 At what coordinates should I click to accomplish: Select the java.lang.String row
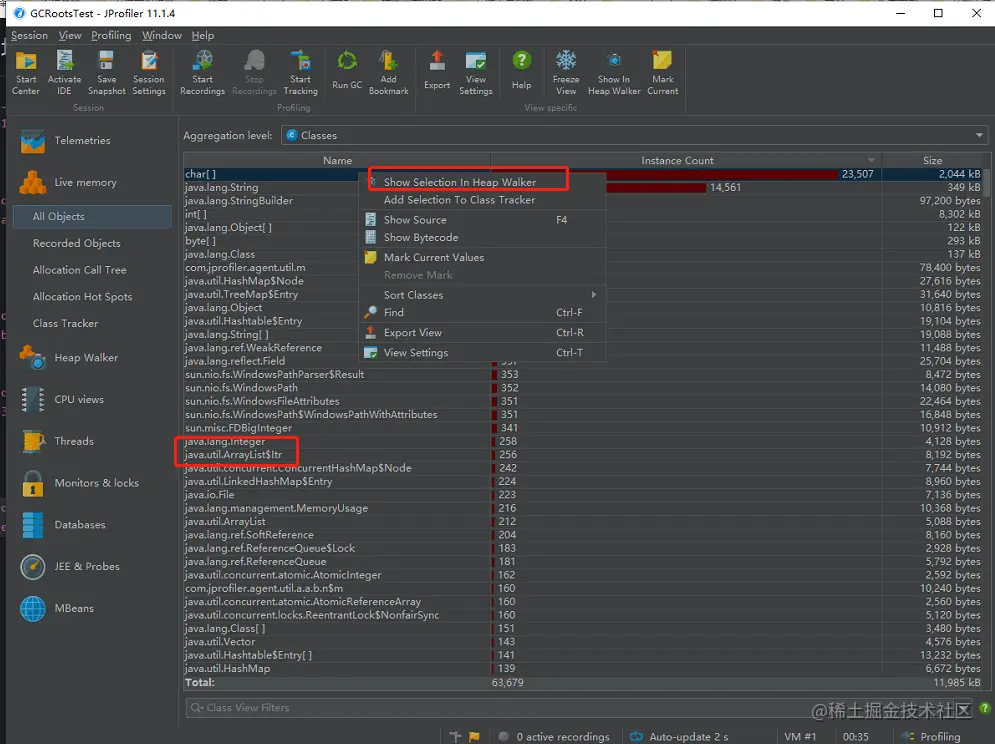coord(584,187)
